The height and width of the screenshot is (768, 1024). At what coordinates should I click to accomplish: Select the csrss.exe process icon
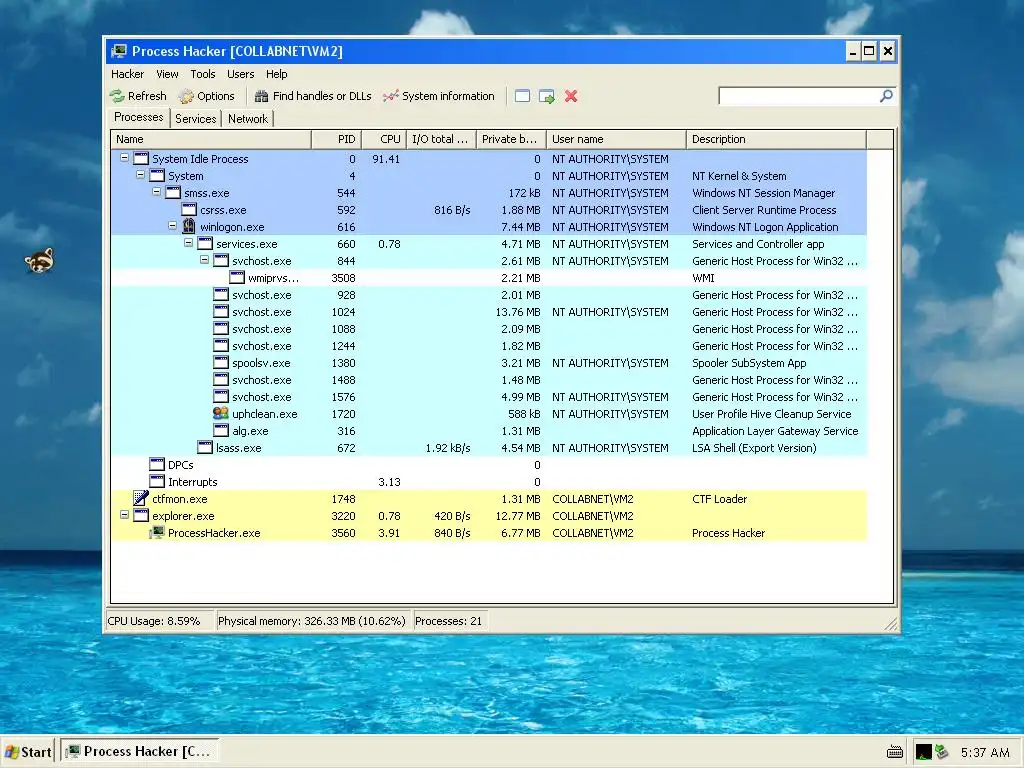189,210
